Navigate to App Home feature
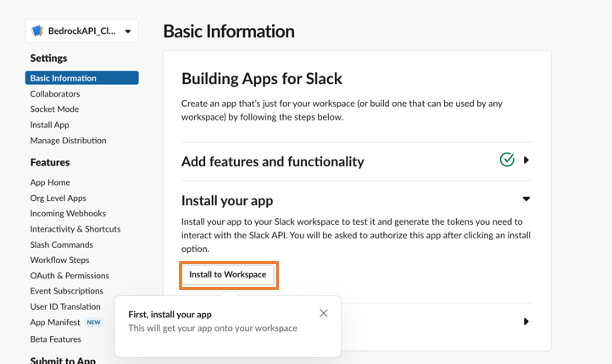Viewport: 612px width, 364px height. tap(50, 183)
